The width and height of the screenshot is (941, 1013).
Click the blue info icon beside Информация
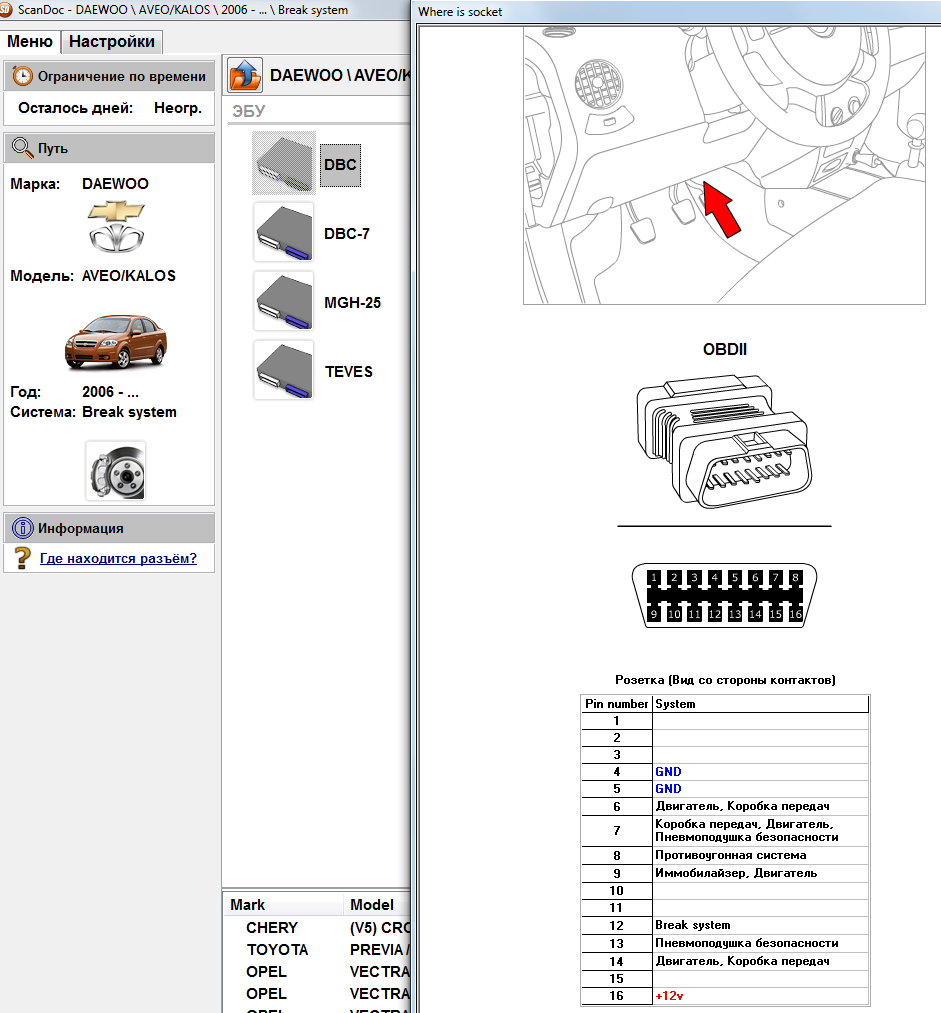pyautogui.click(x=23, y=528)
